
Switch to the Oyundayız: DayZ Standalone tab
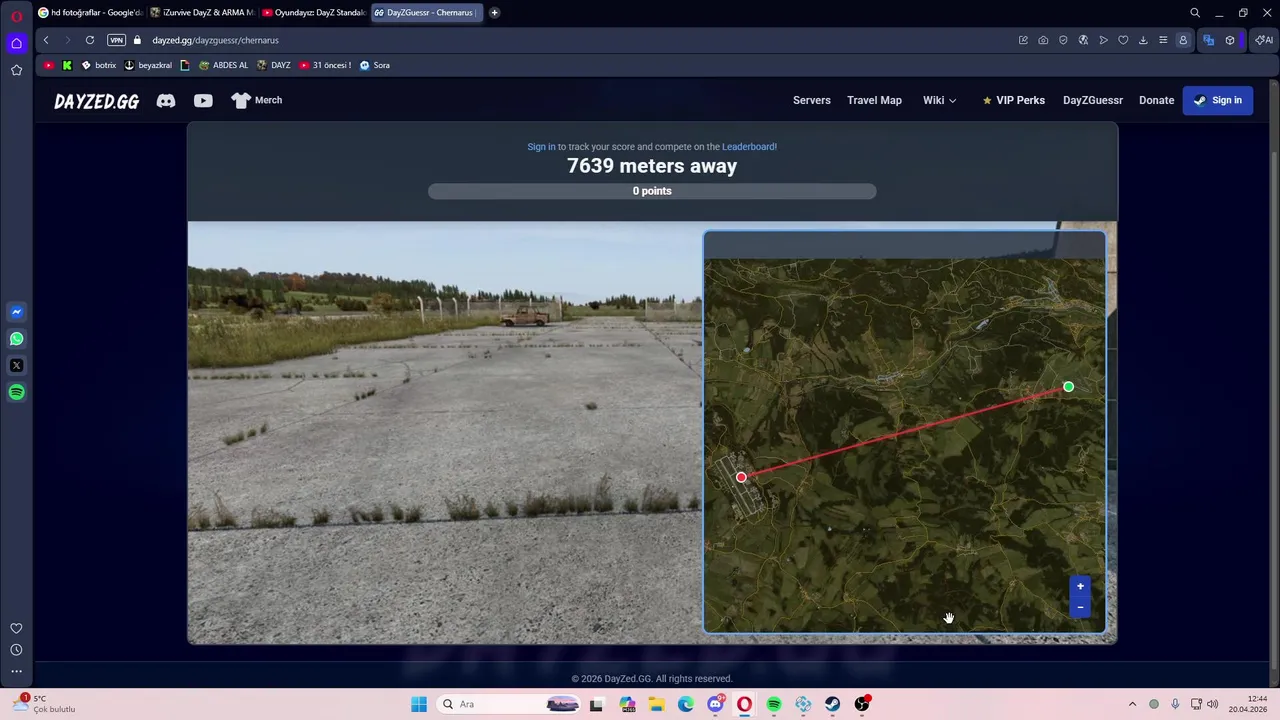(x=314, y=13)
